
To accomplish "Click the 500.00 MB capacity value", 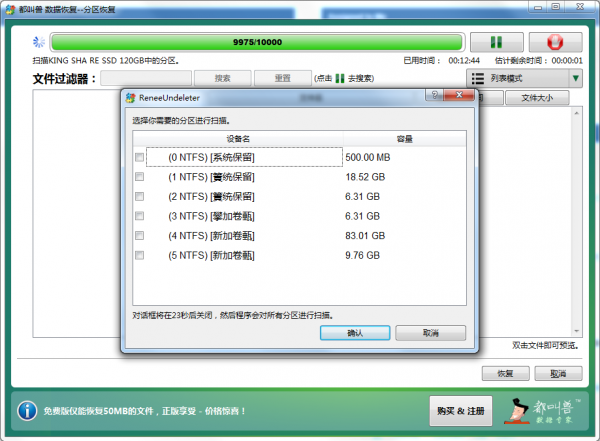I will tap(368, 157).
